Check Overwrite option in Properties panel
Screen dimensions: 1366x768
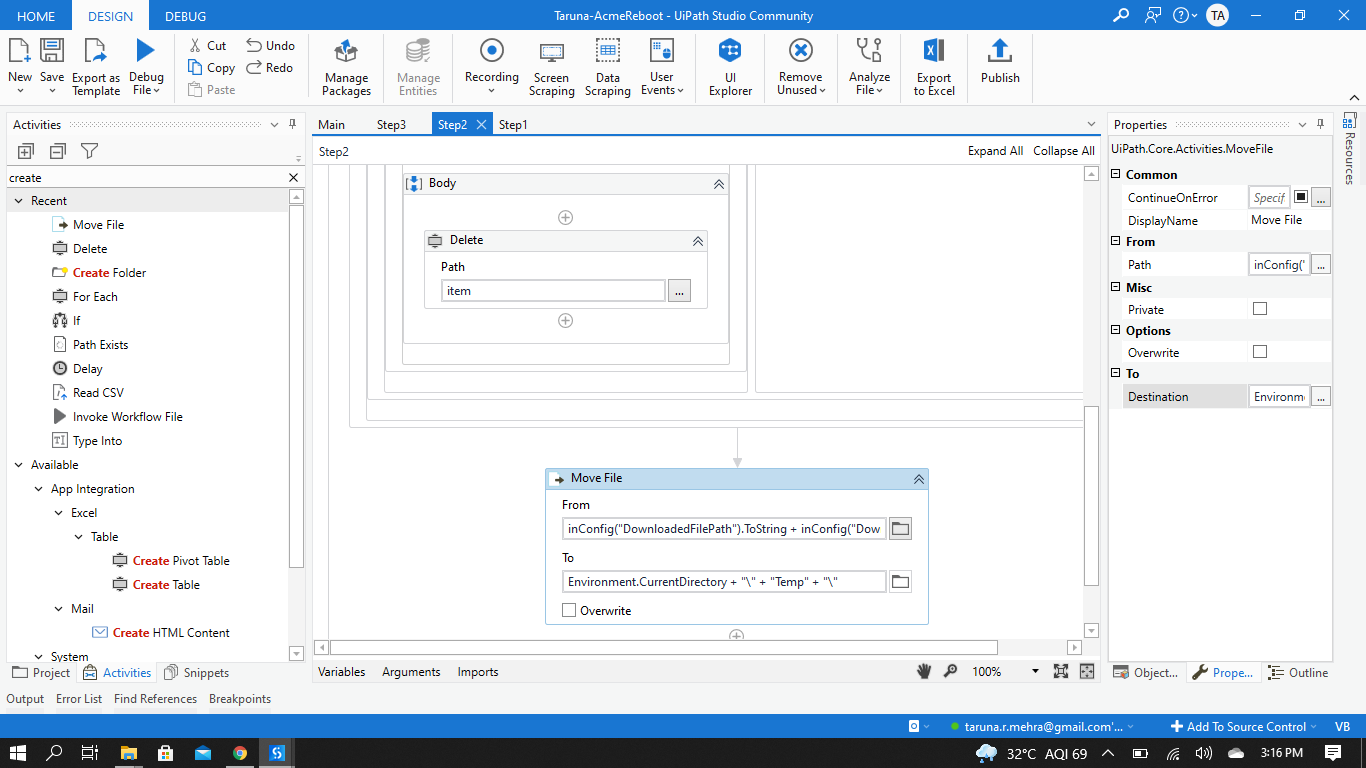click(x=1260, y=352)
